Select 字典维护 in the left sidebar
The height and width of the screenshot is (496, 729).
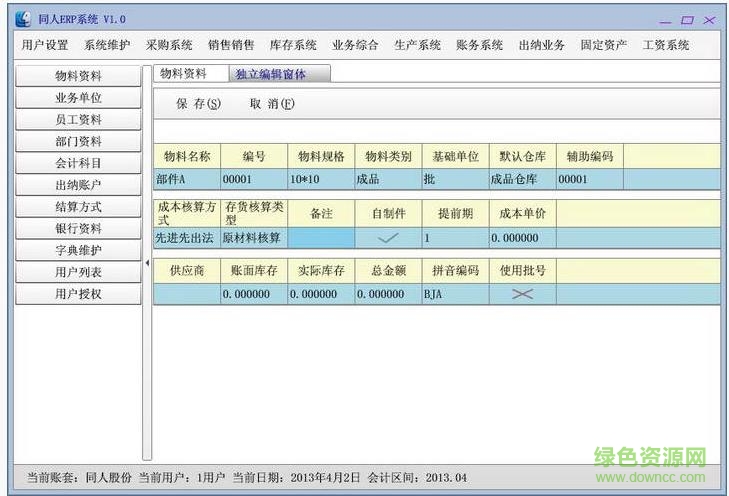click(x=78, y=251)
